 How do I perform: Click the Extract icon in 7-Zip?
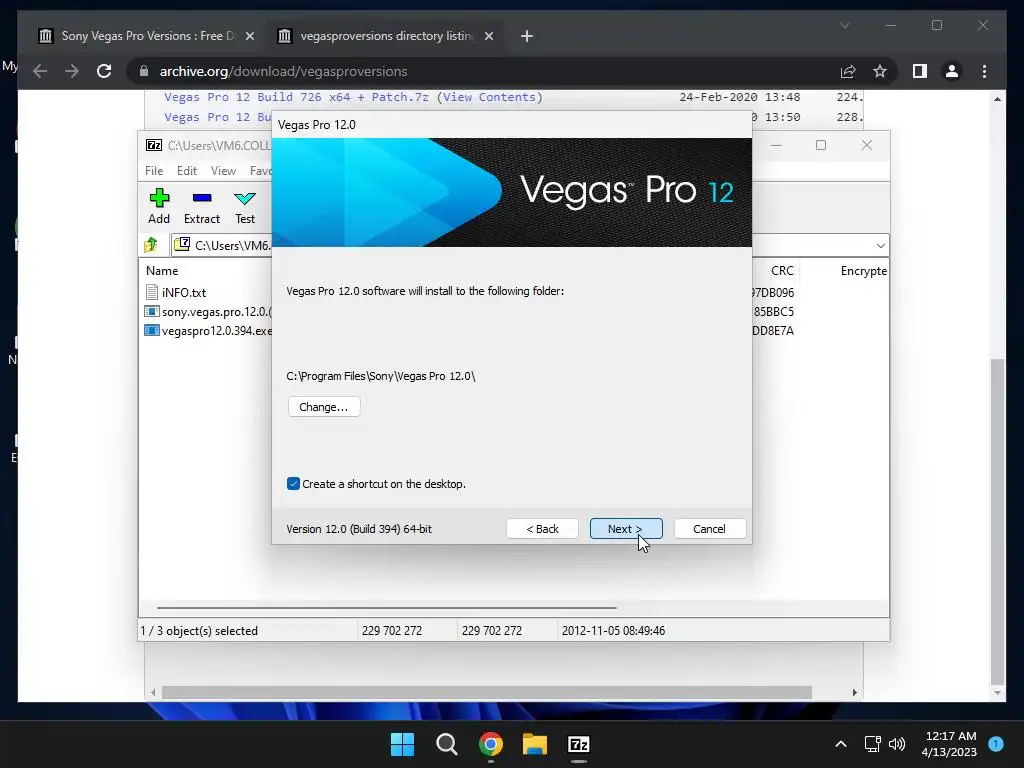pyautogui.click(x=202, y=206)
